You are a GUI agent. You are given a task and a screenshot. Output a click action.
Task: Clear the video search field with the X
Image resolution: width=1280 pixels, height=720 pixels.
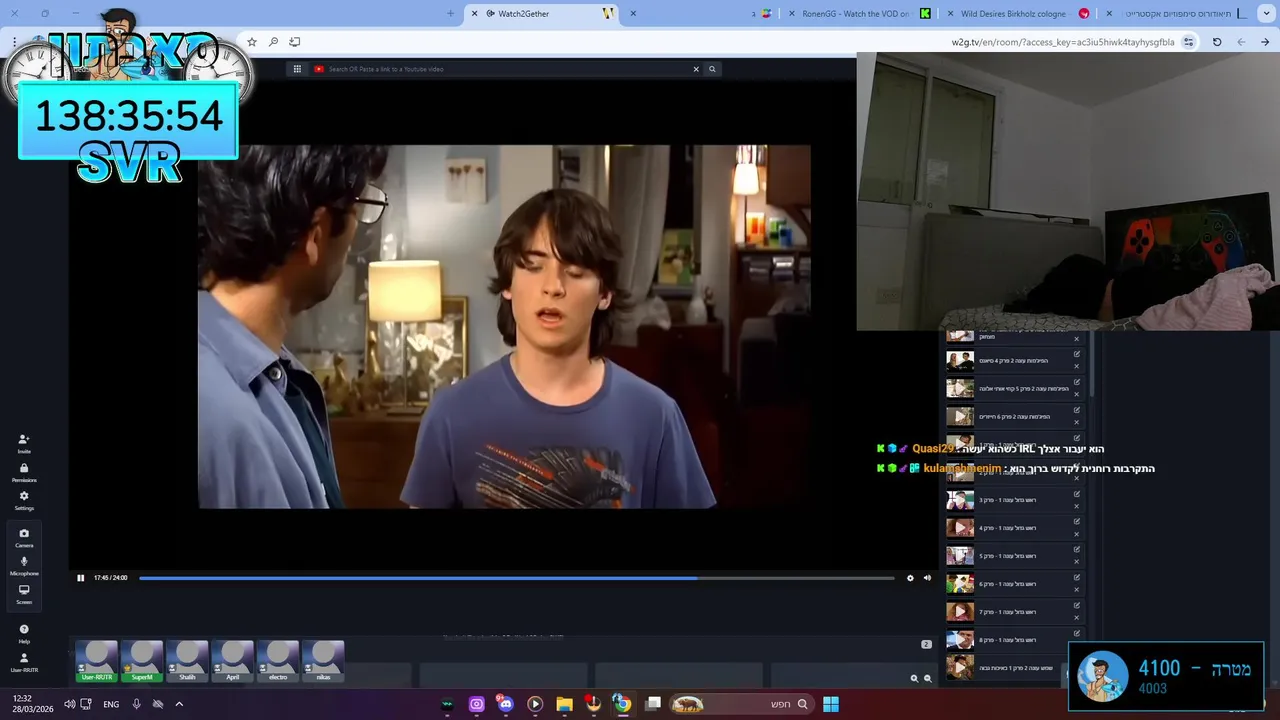[696, 69]
